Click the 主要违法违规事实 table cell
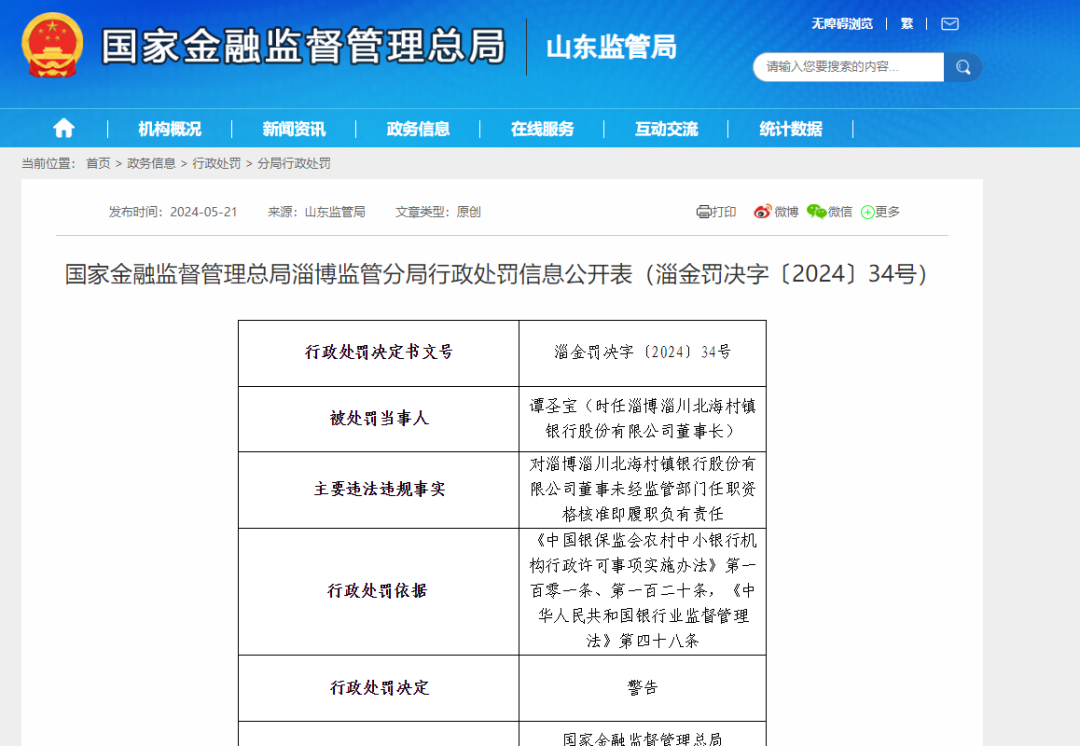Screen dimensions: 1080x746 pyautogui.click(x=379, y=490)
